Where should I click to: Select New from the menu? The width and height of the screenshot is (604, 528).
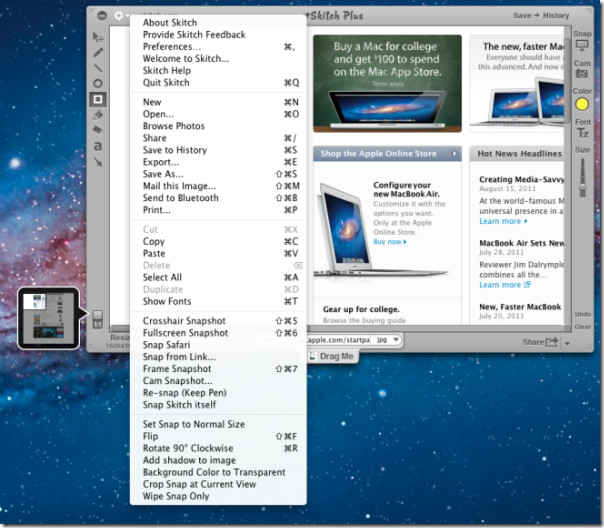coord(218,102)
